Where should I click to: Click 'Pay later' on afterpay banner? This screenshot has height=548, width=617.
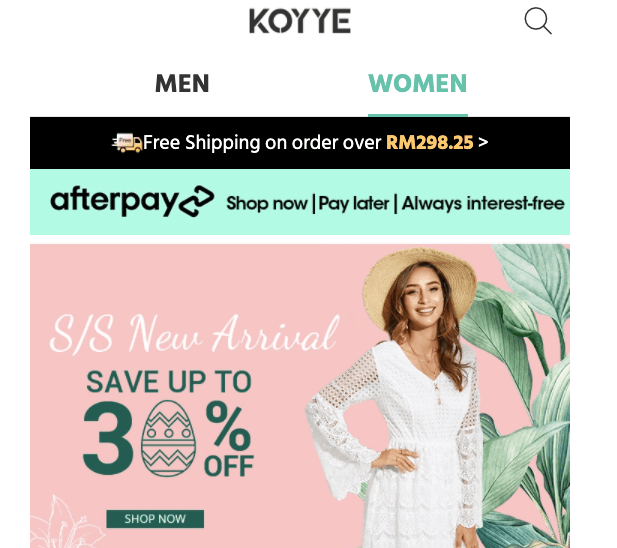(354, 204)
